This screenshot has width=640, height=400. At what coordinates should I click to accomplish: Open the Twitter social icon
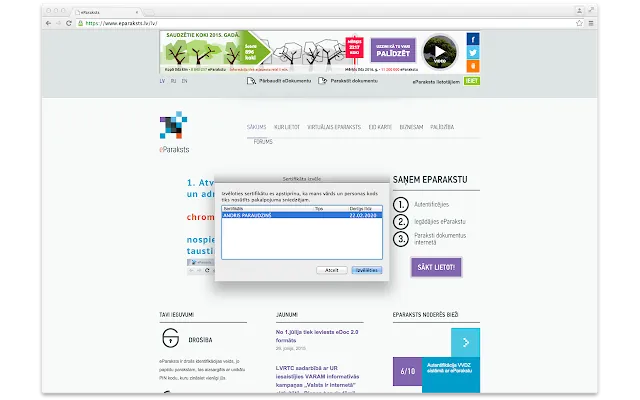pos(473,53)
